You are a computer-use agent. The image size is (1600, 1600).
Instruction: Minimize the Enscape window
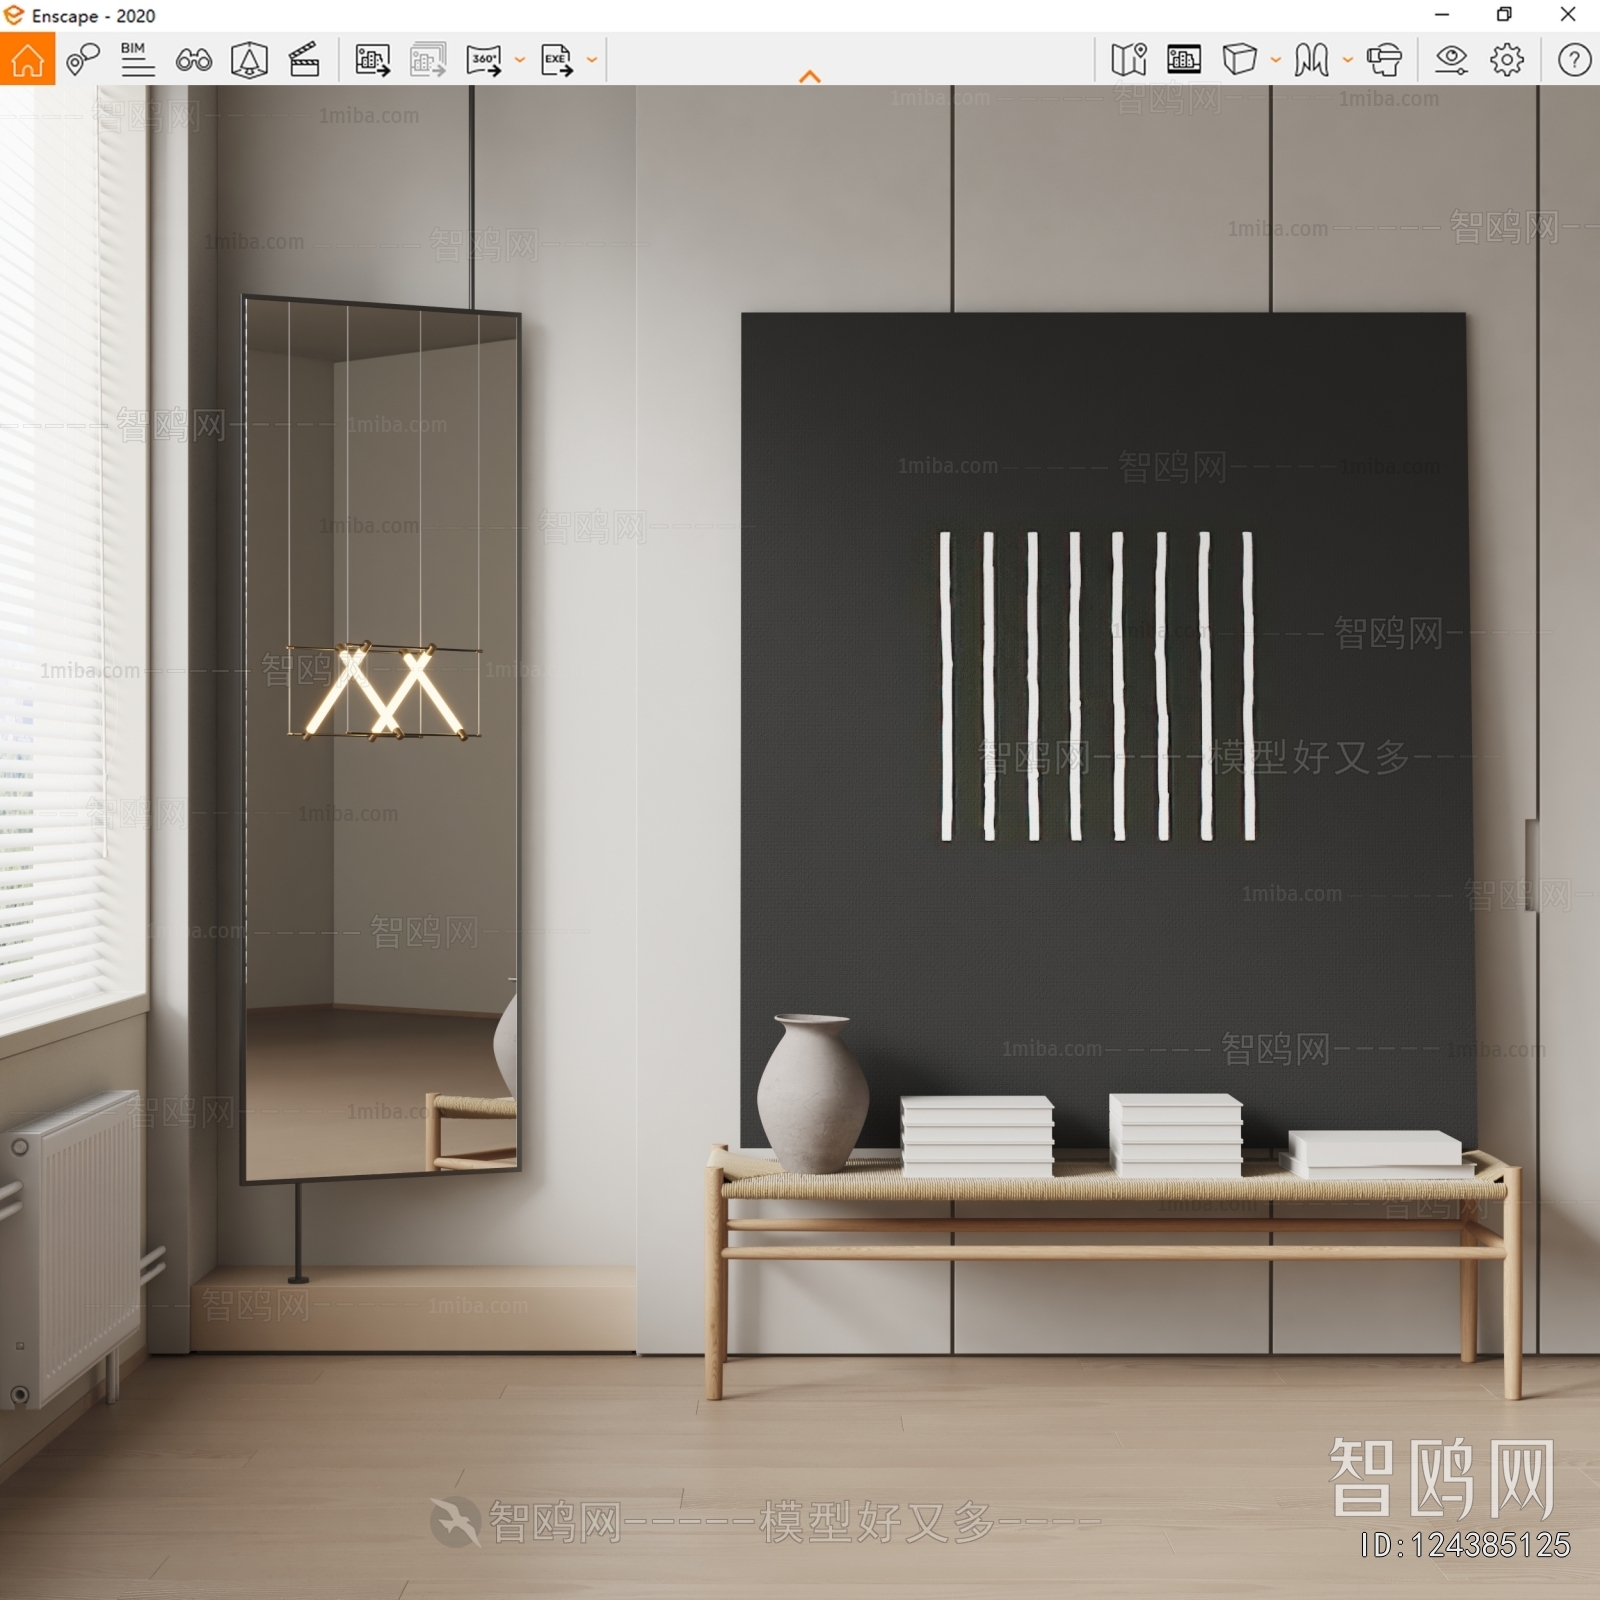pyautogui.click(x=1441, y=15)
